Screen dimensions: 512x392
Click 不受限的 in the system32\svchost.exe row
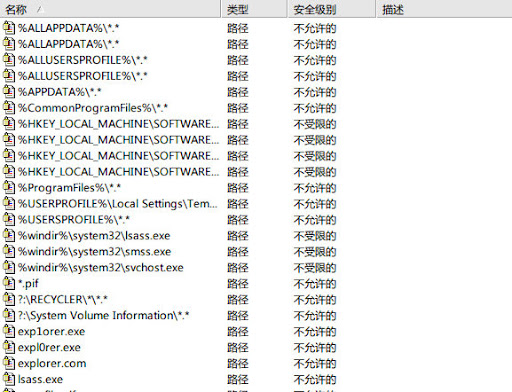(x=315, y=268)
